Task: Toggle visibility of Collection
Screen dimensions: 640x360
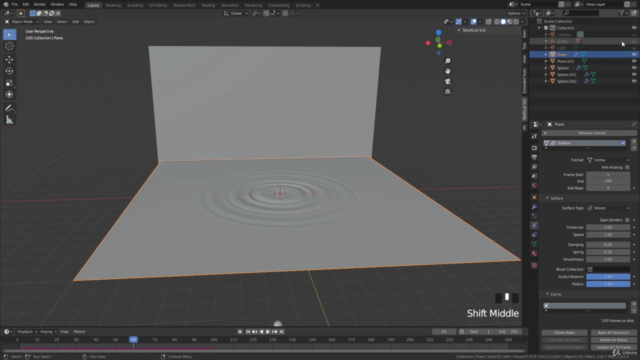Action: tap(634, 28)
